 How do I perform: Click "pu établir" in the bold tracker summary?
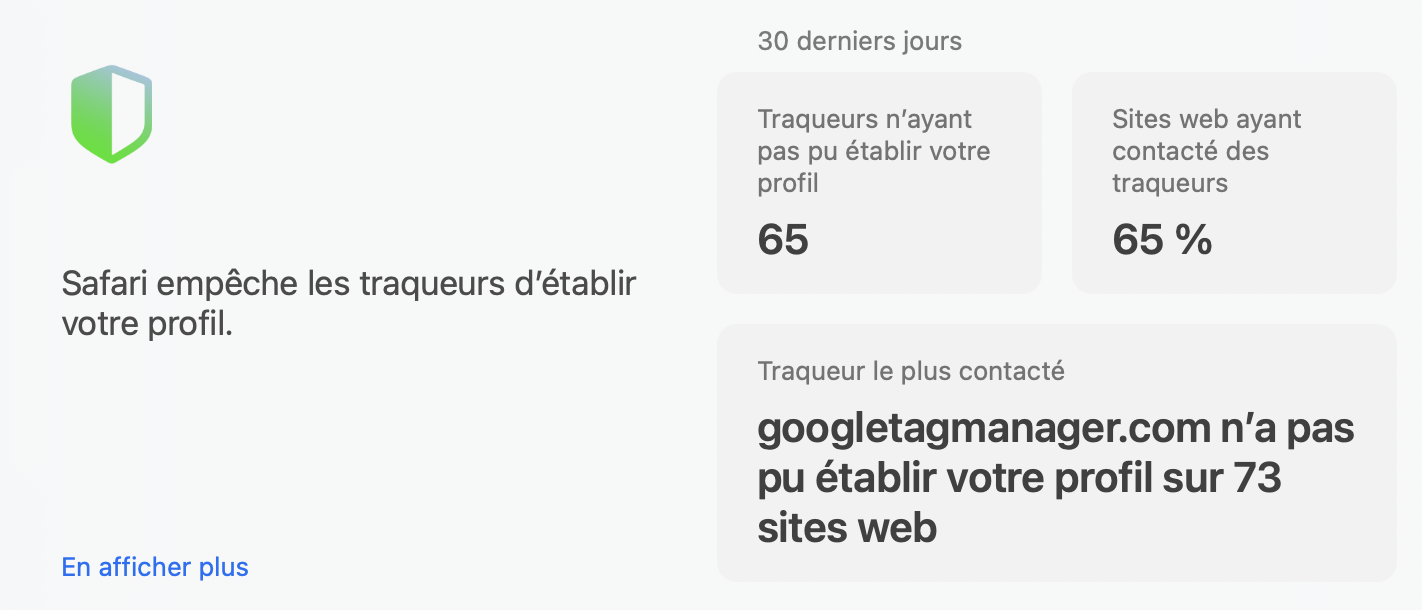click(847, 478)
